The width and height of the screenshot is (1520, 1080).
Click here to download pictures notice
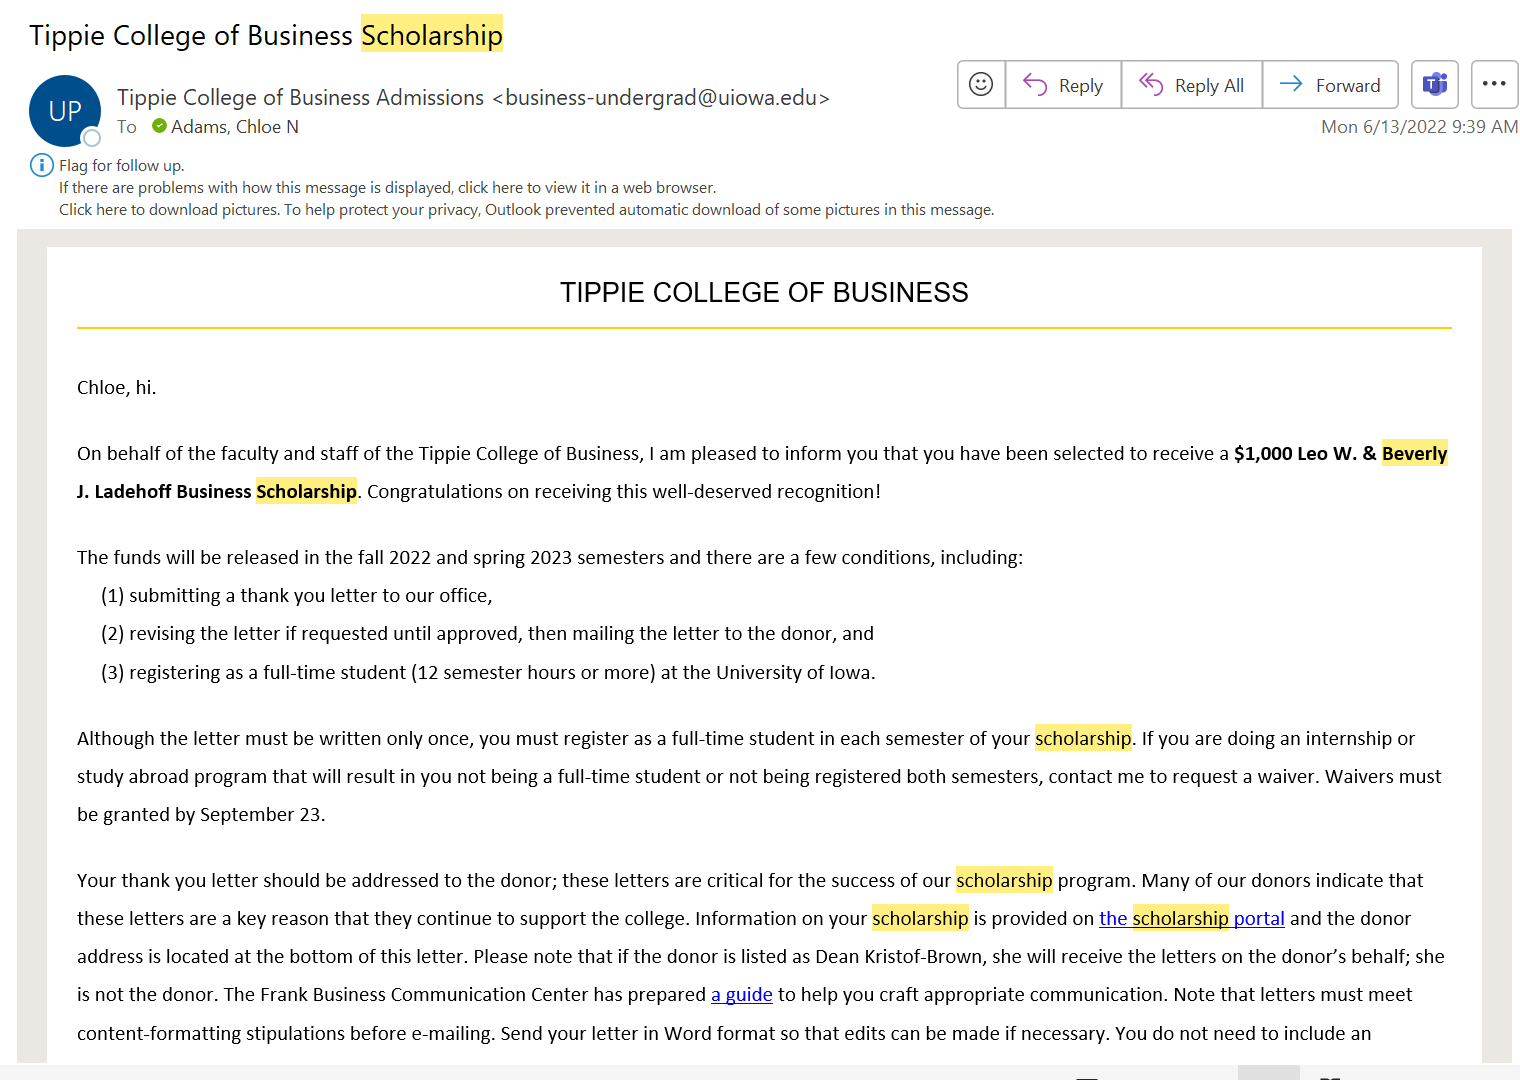pos(526,209)
